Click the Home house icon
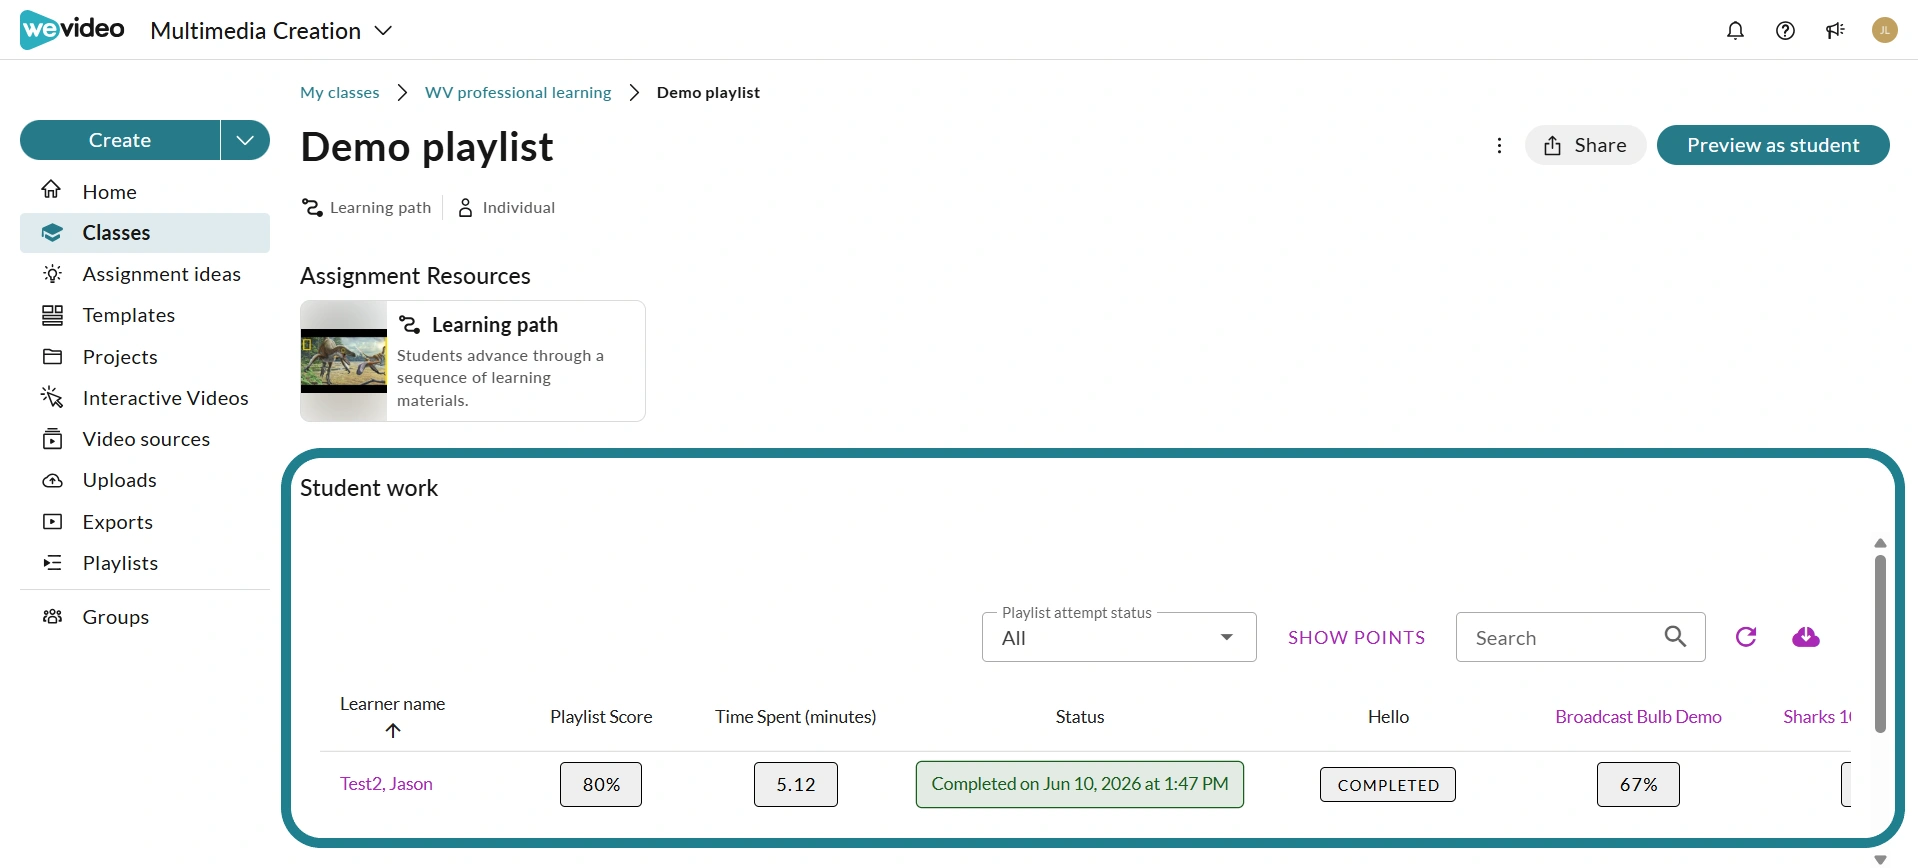Screen dimensions: 1918x868 pyautogui.click(x=52, y=190)
